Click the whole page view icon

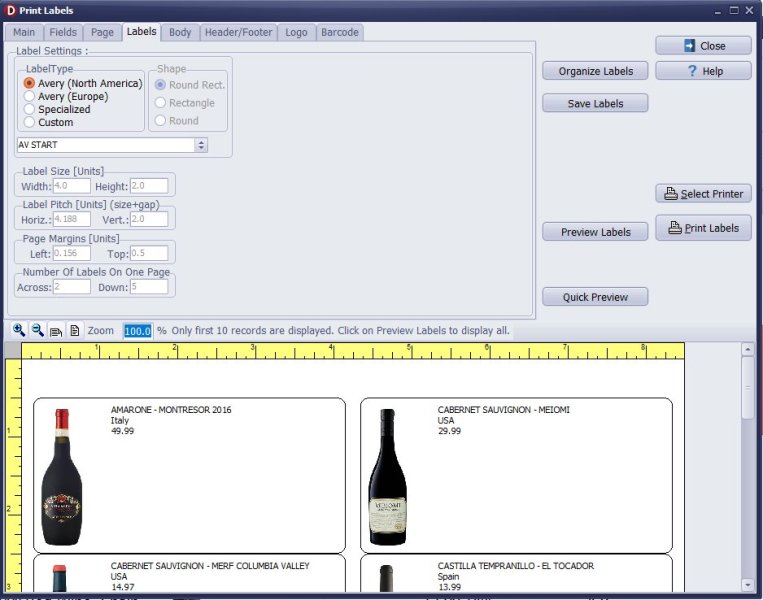[x=74, y=330]
